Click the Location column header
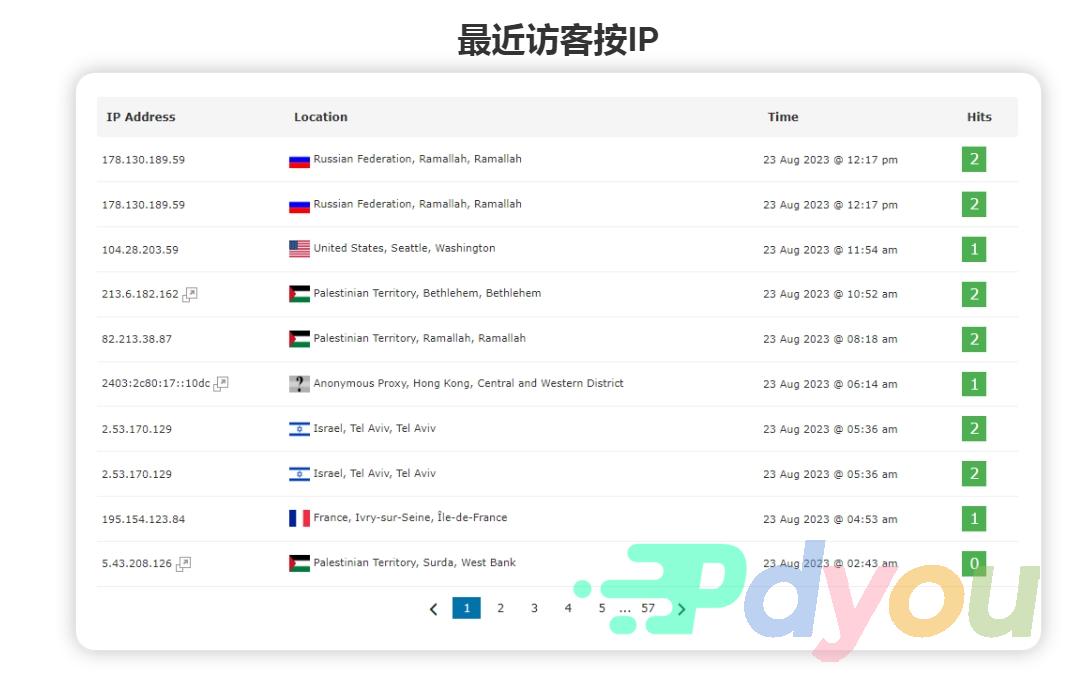 (x=321, y=117)
